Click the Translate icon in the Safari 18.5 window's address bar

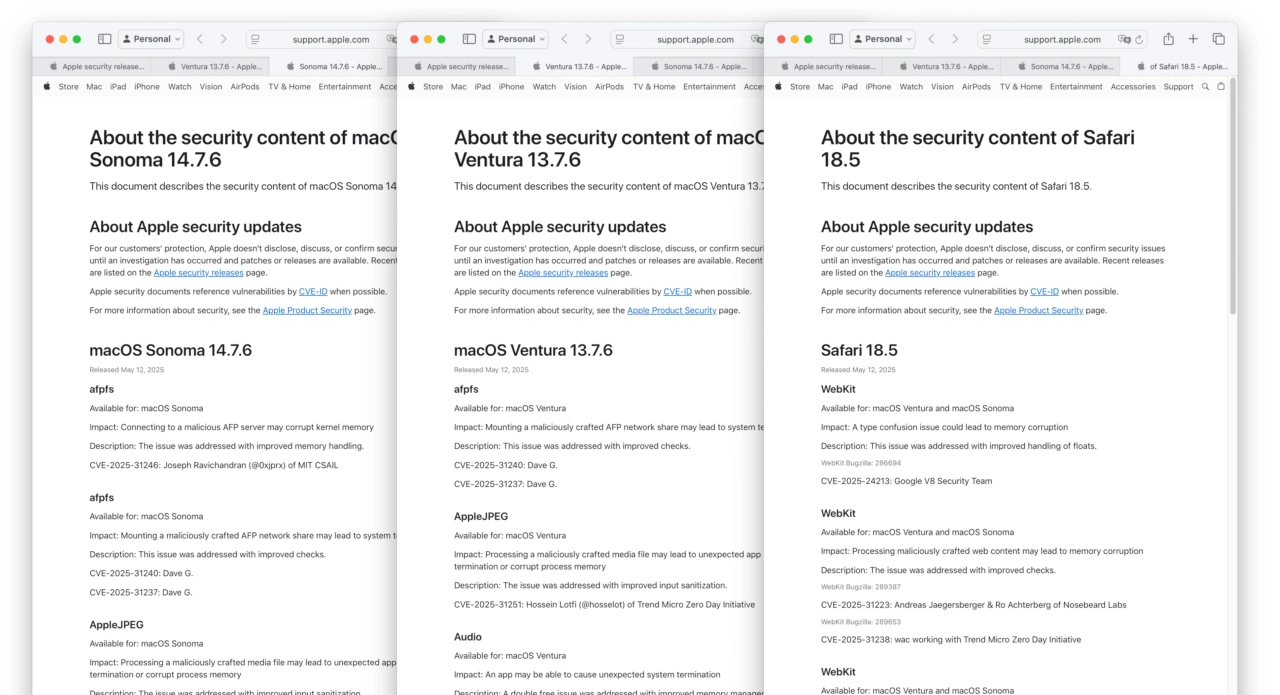(1125, 40)
